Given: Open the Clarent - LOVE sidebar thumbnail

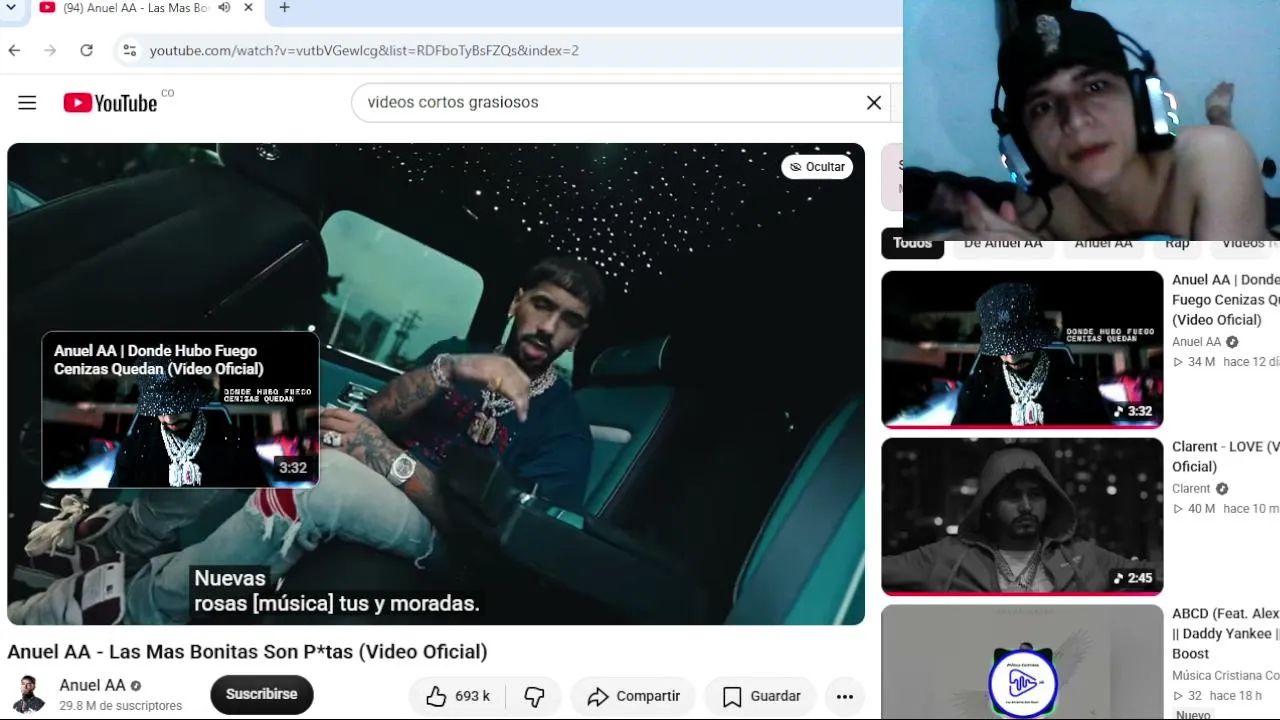Looking at the screenshot, I should [1022, 516].
